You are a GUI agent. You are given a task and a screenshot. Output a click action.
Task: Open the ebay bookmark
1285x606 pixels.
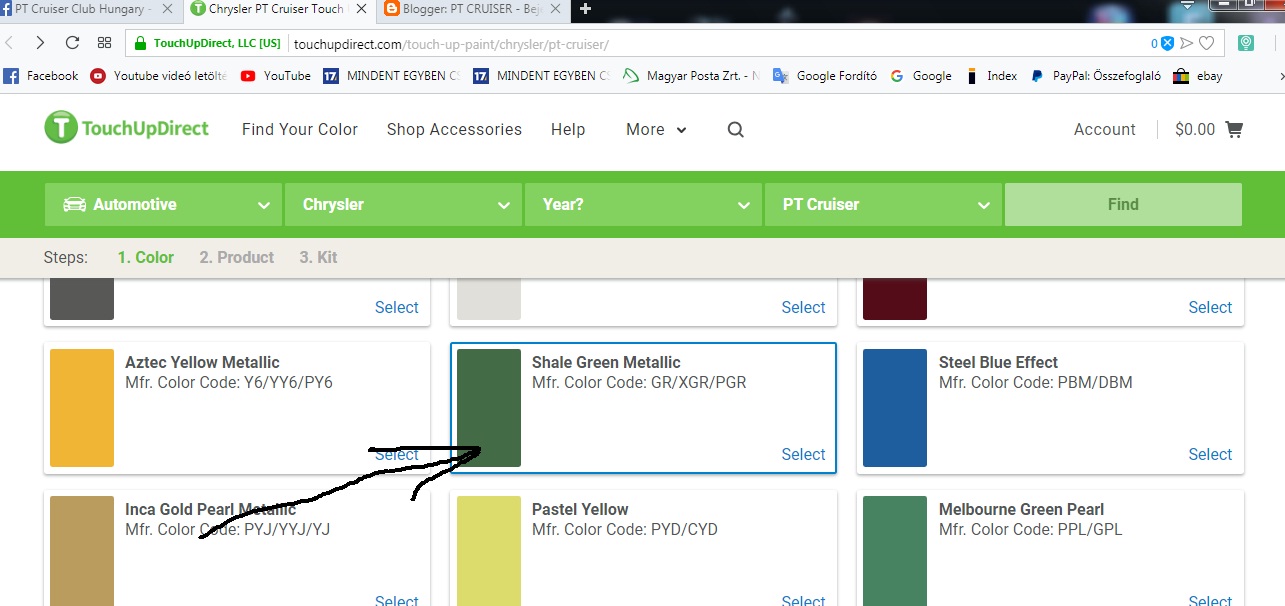(1198, 76)
